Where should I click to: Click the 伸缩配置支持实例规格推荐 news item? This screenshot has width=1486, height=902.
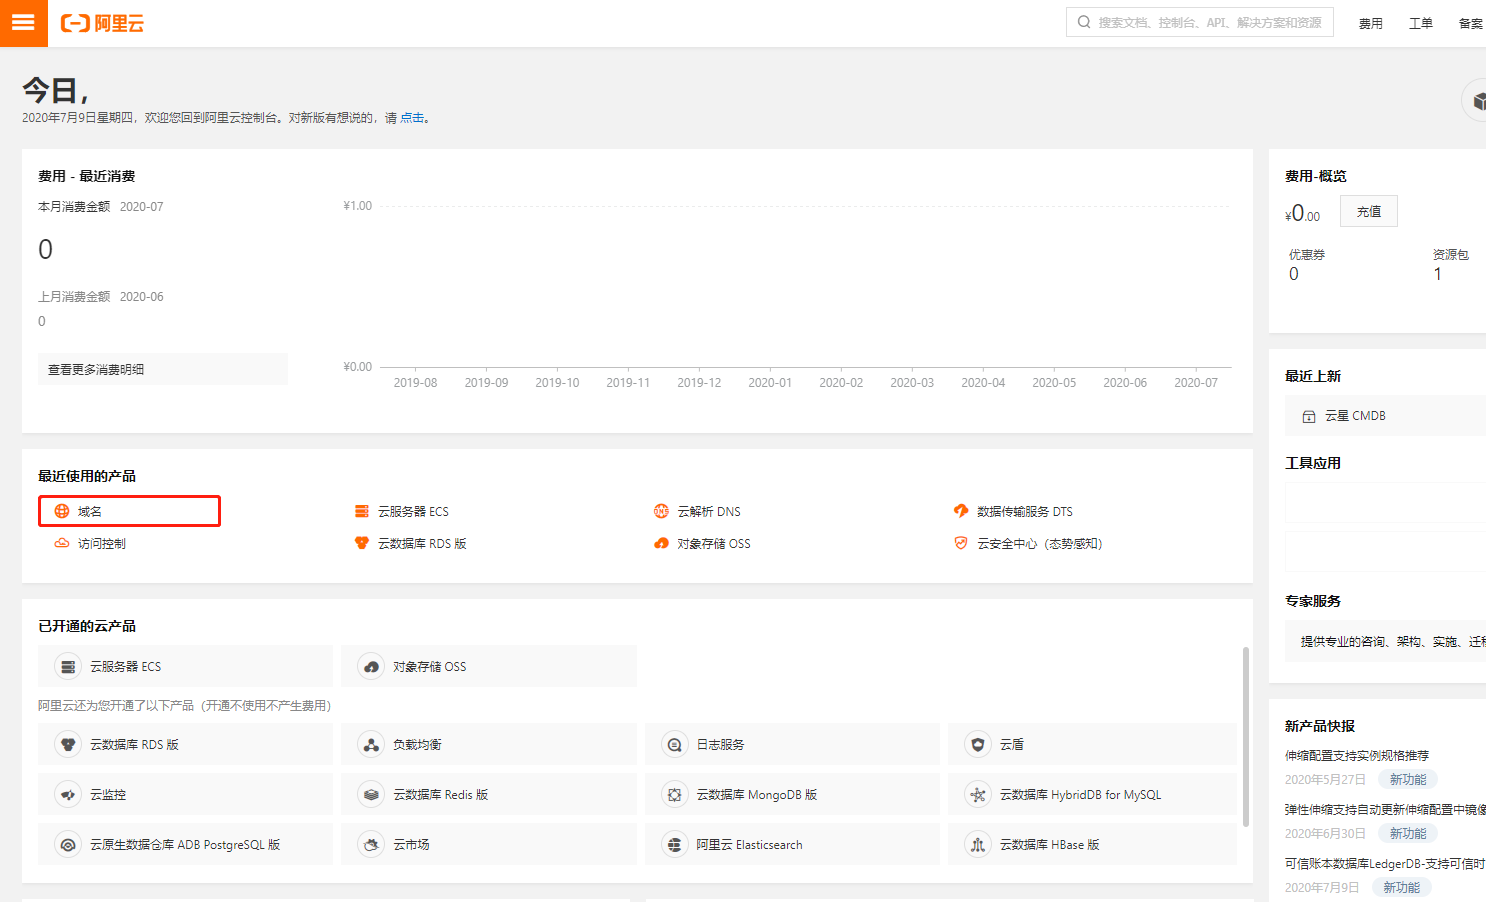pos(1356,755)
